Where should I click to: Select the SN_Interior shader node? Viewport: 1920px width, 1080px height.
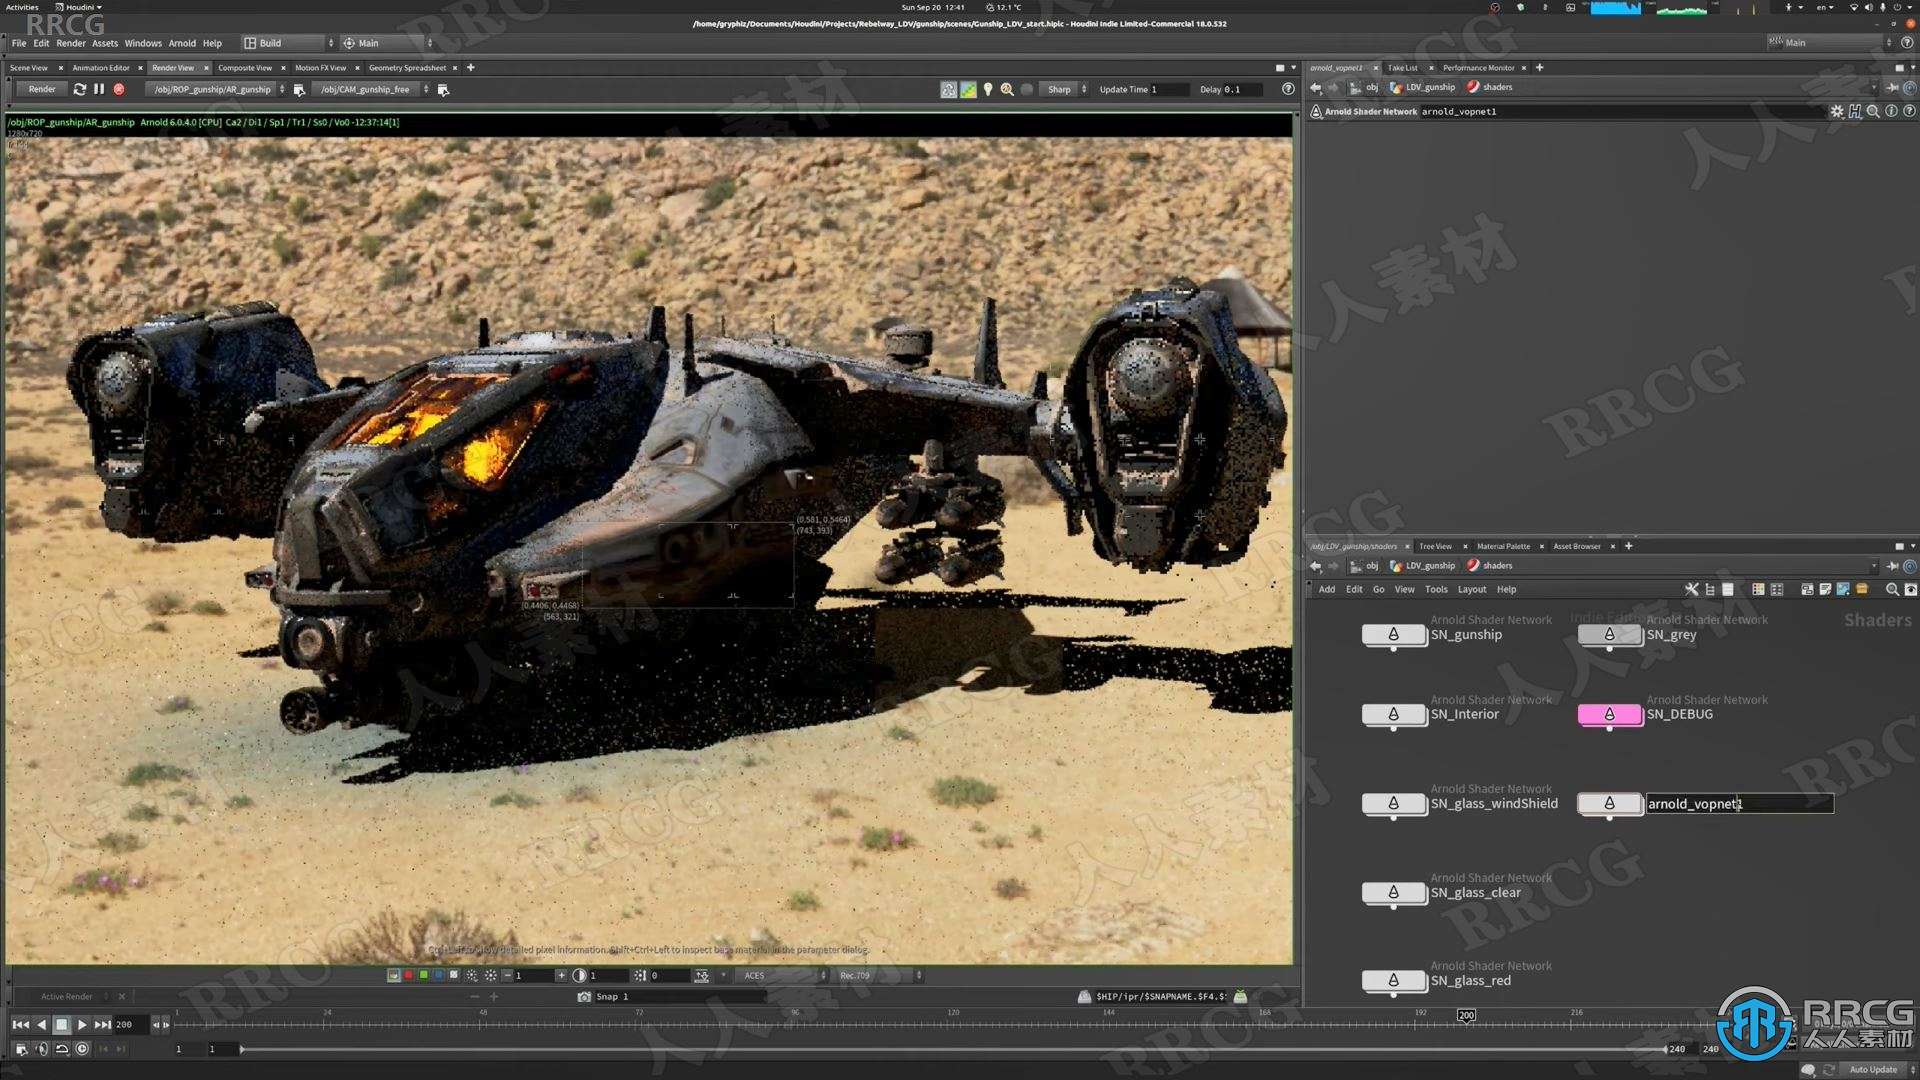pos(1394,715)
